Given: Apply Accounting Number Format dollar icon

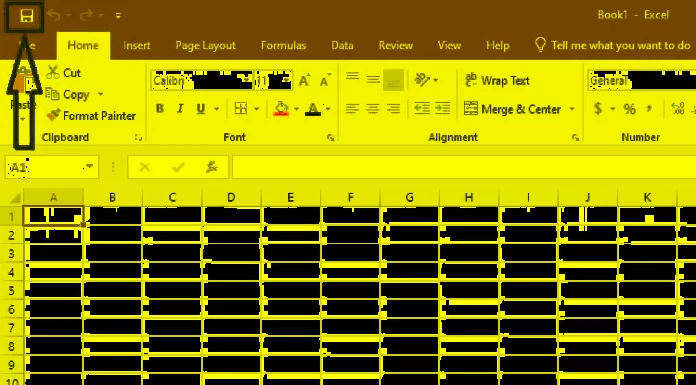Looking at the screenshot, I should (x=598, y=109).
